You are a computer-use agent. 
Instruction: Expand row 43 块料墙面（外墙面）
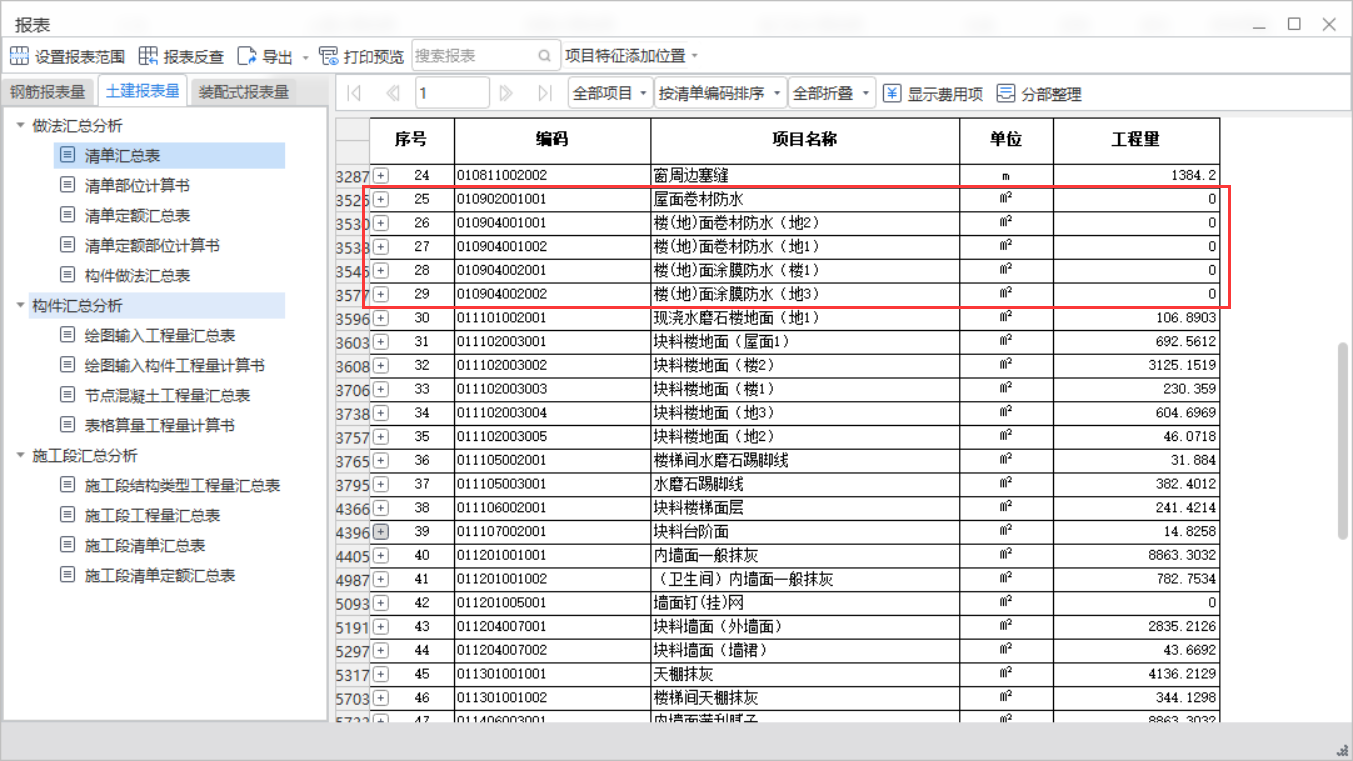pyautogui.click(x=381, y=627)
